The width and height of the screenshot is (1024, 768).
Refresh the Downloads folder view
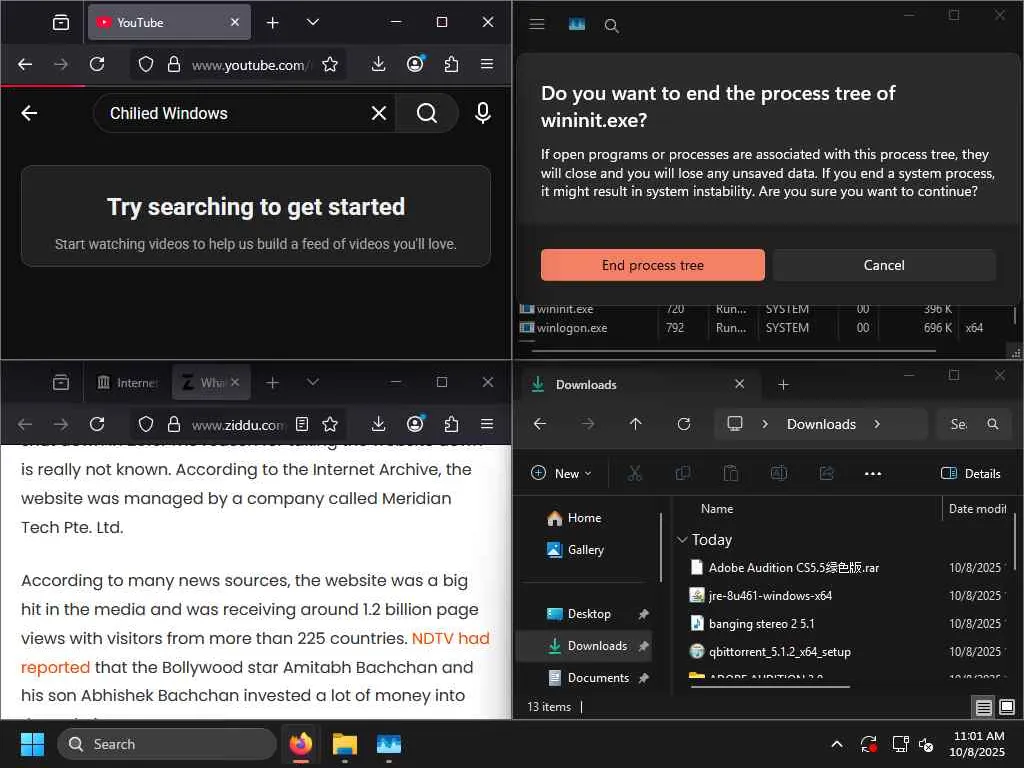pyautogui.click(x=684, y=424)
